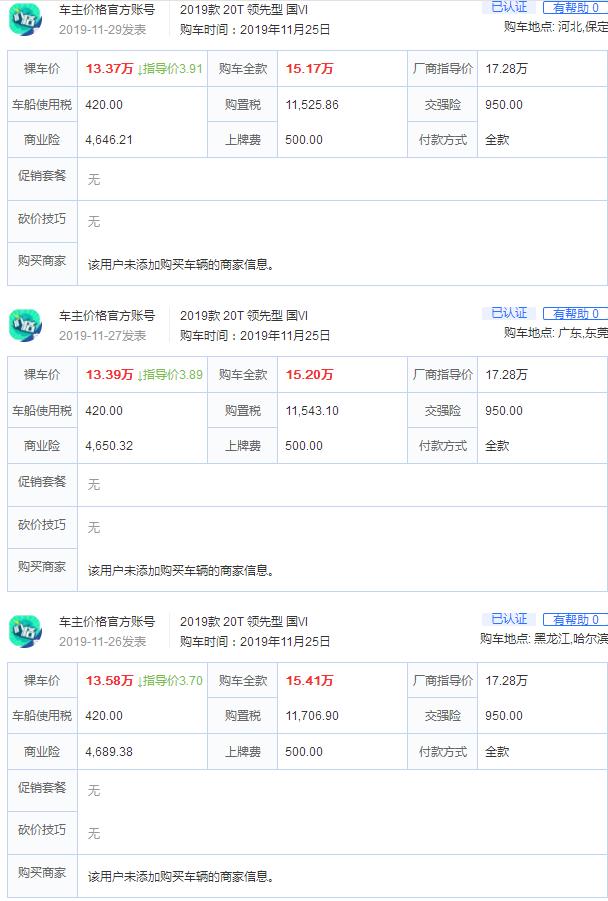Select total purchase price 15.17万

click(310, 68)
